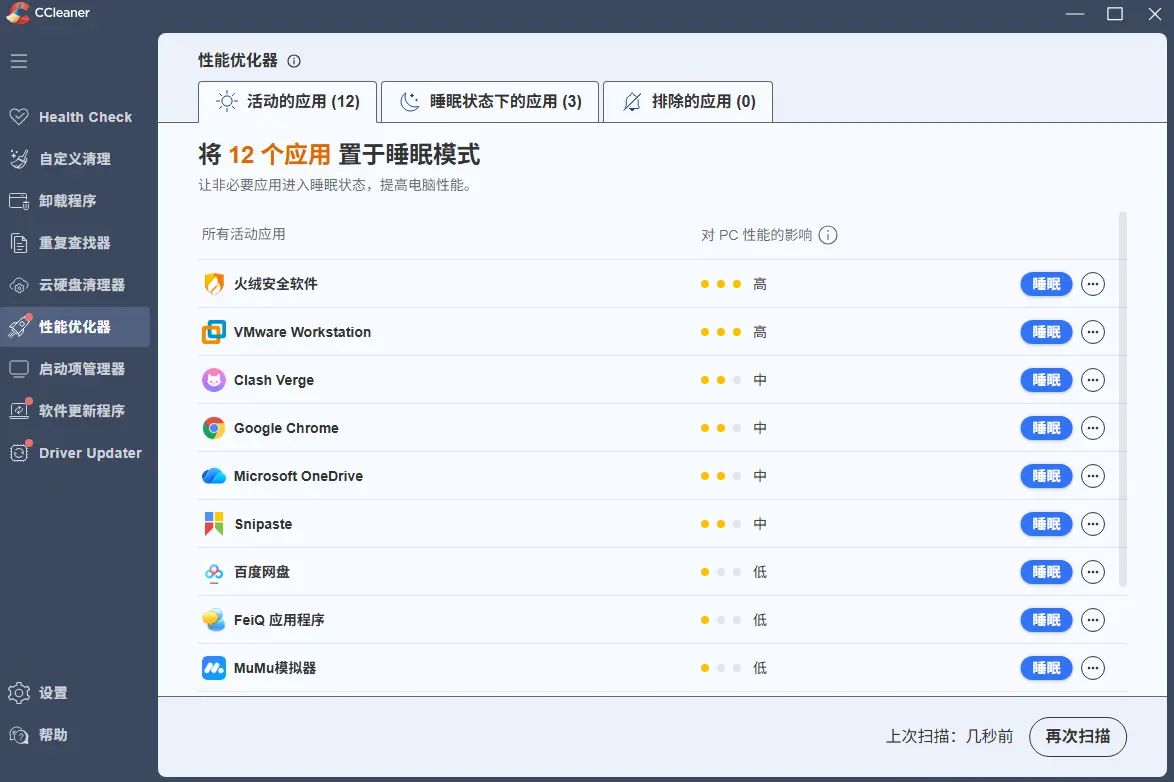The width and height of the screenshot is (1174, 782).
Task: Switch to 睡眠状态下的应用 (3) tab
Action: pyautogui.click(x=490, y=101)
